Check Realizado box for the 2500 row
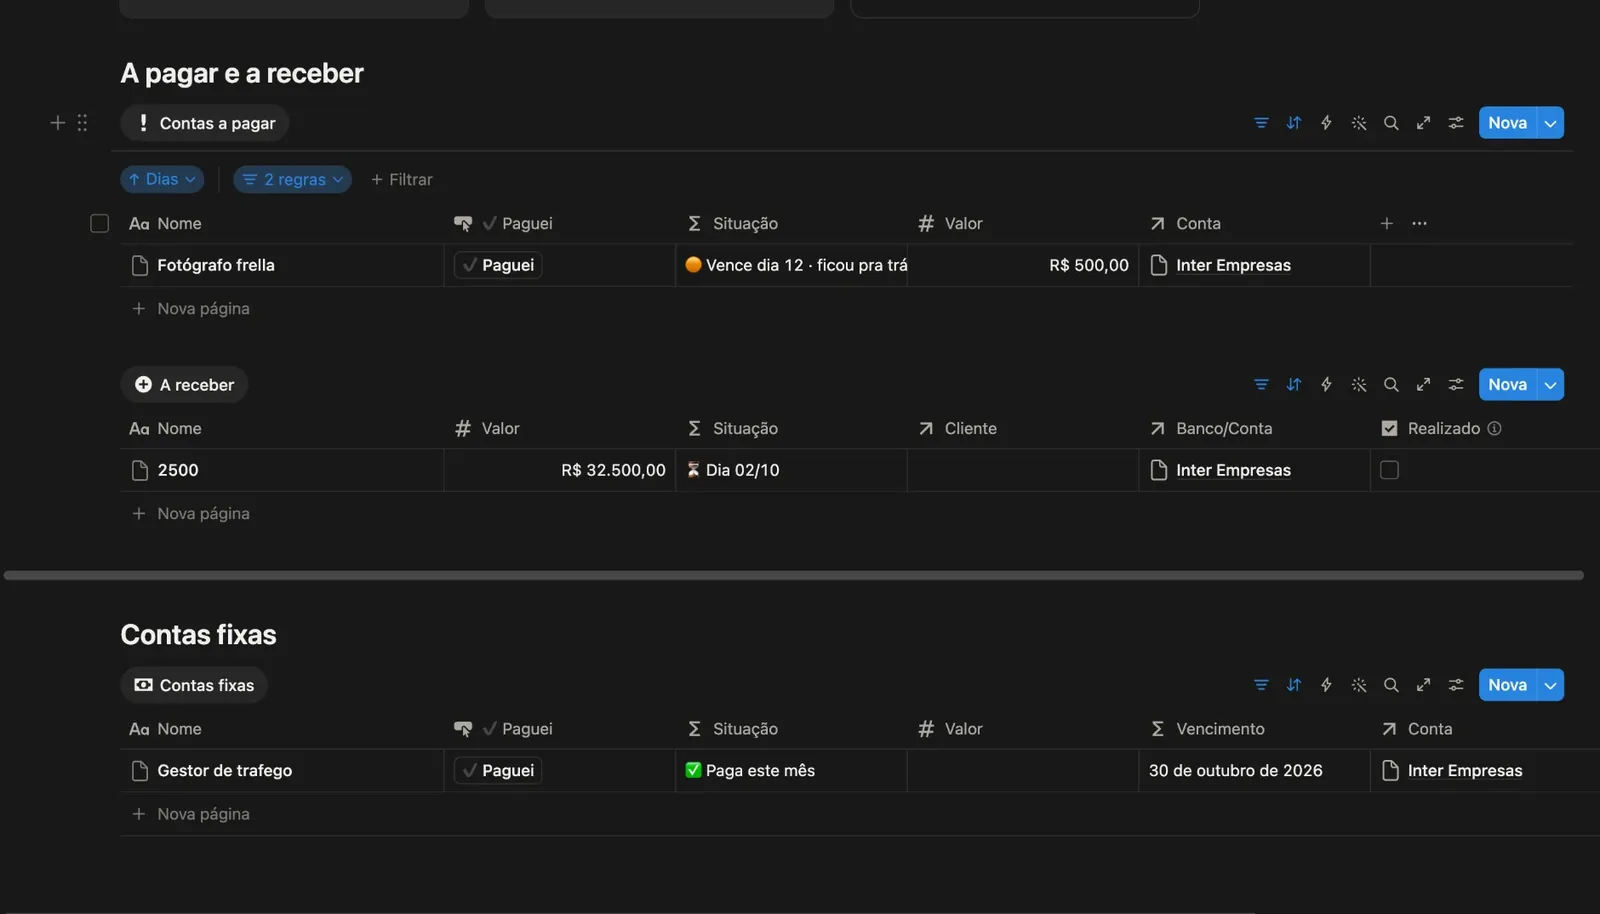The width and height of the screenshot is (1600, 914). coord(1389,470)
